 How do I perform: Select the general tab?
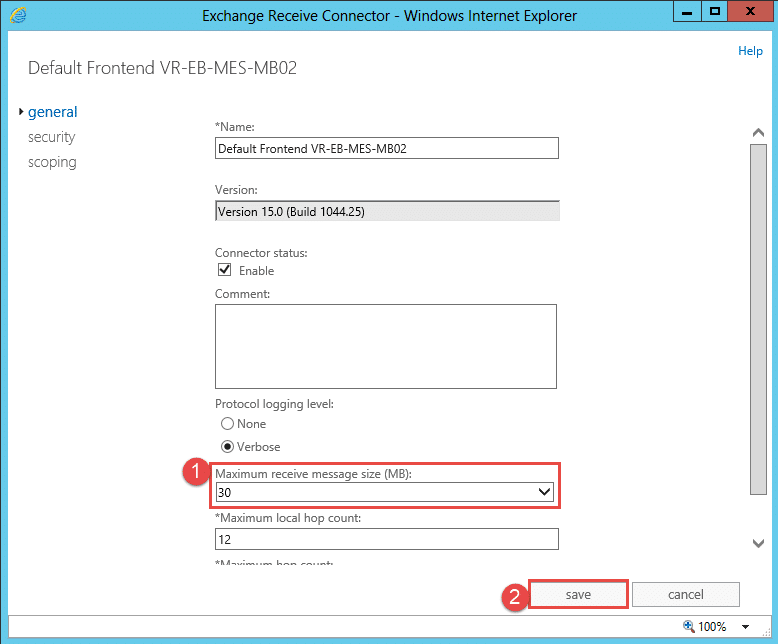(x=53, y=112)
